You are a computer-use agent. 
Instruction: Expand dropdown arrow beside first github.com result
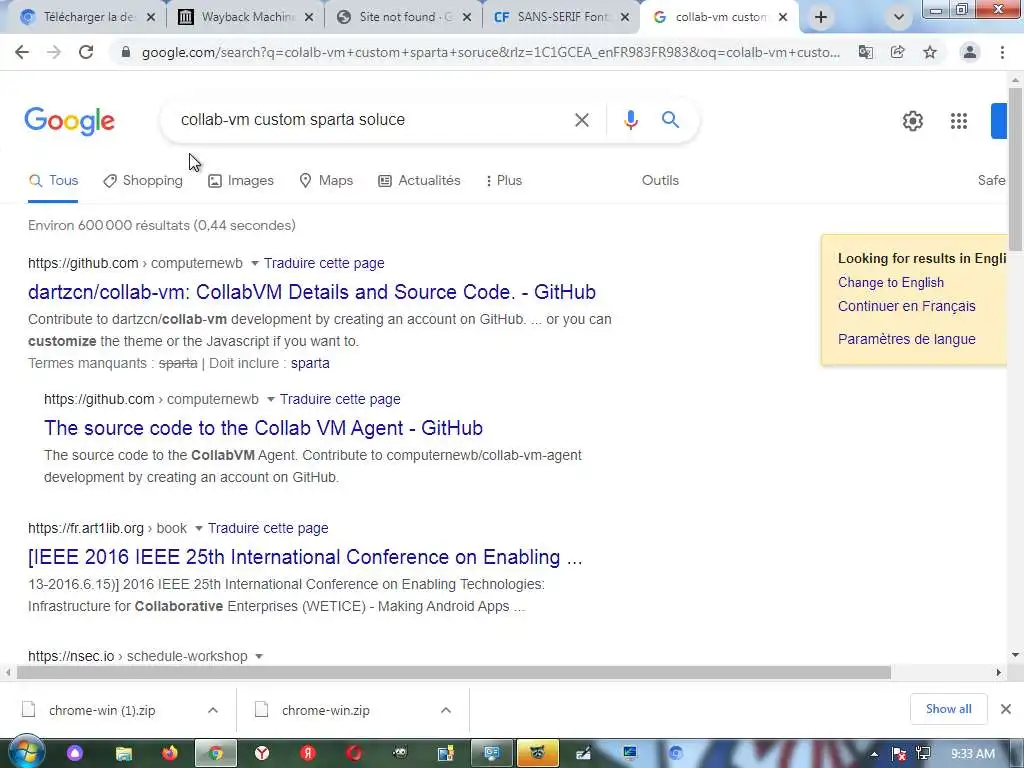click(255, 264)
